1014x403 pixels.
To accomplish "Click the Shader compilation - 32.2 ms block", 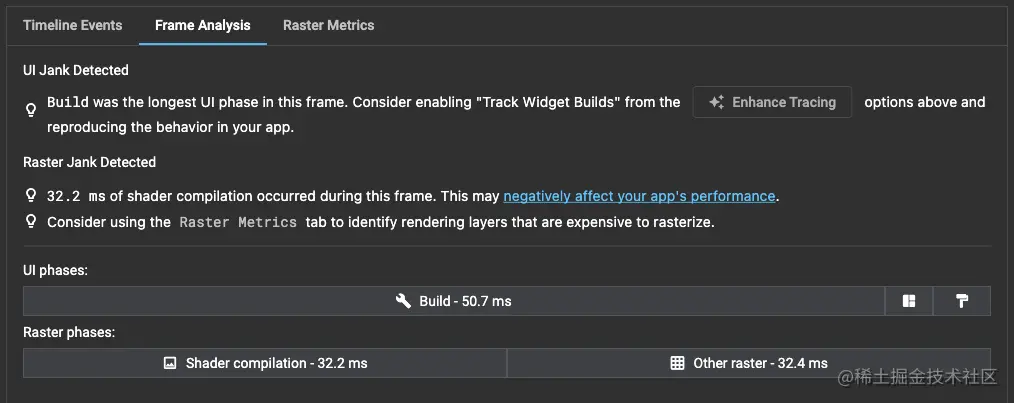I will pos(264,363).
